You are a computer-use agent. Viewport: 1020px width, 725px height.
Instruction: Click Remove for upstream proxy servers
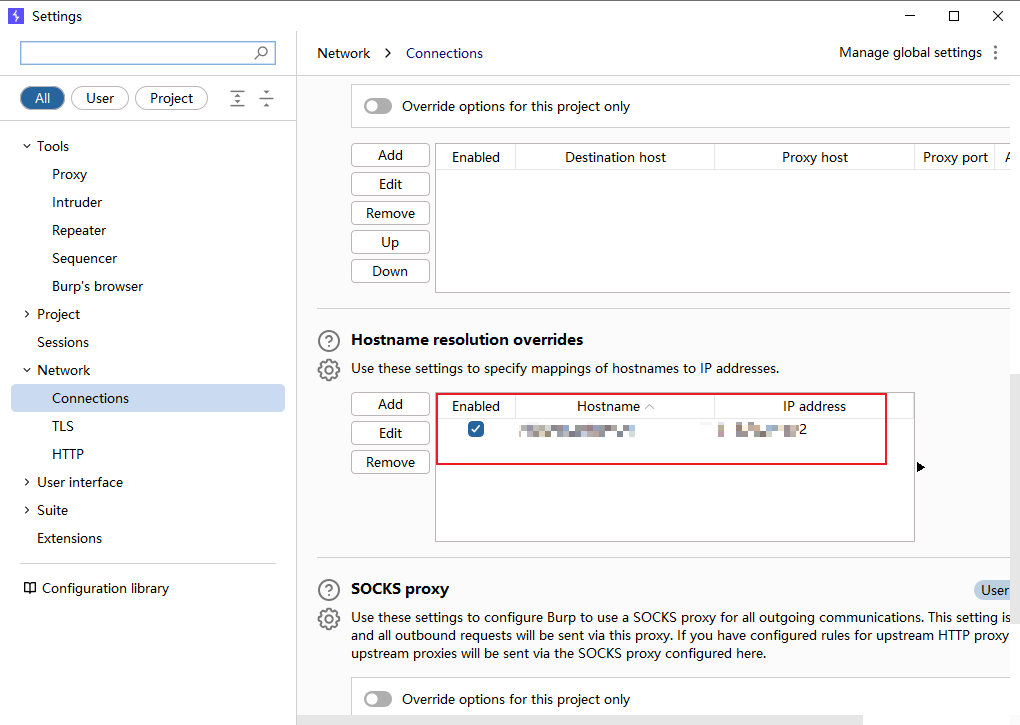coord(390,213)
